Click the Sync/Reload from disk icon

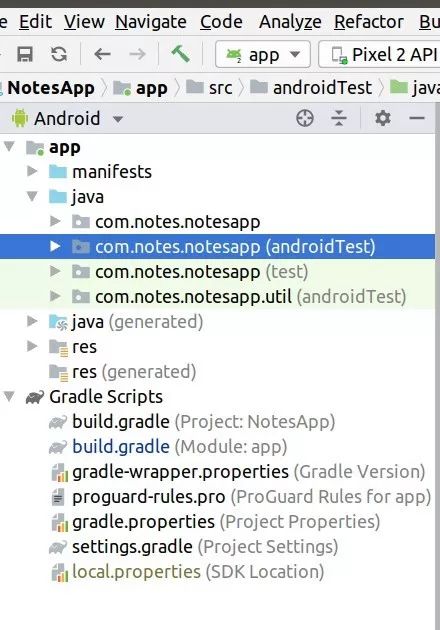coord(59,54)
